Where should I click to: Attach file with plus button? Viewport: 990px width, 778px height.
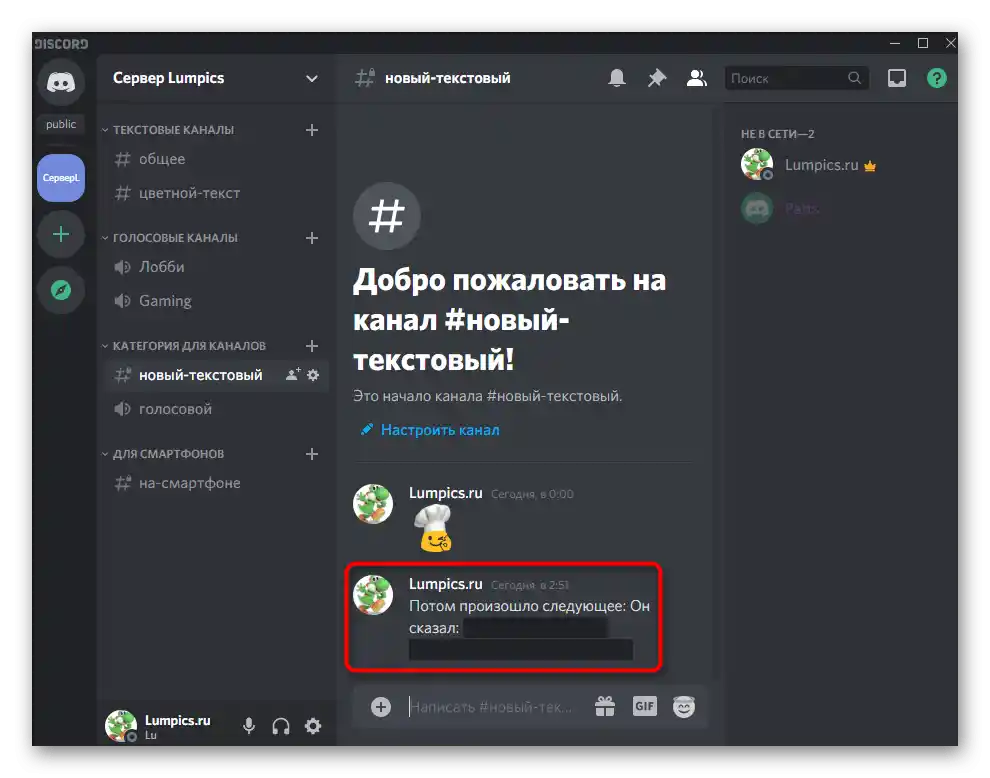[381, 707]
